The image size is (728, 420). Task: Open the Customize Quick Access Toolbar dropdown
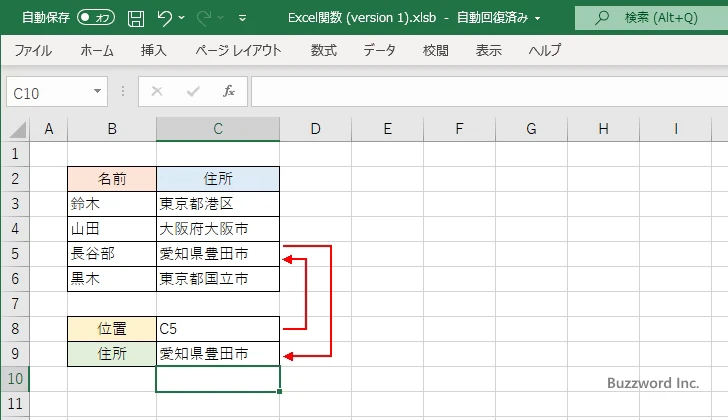[x=242, y=18]
